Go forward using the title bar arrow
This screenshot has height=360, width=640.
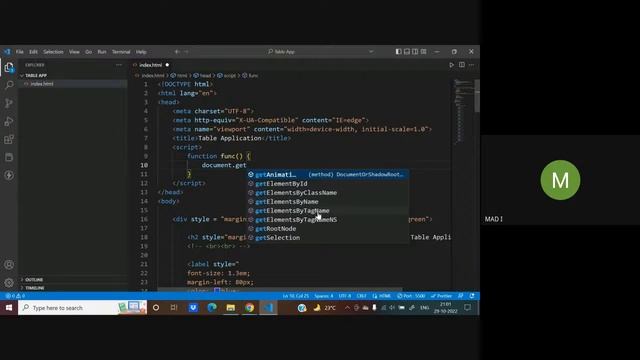coord(186,52)
